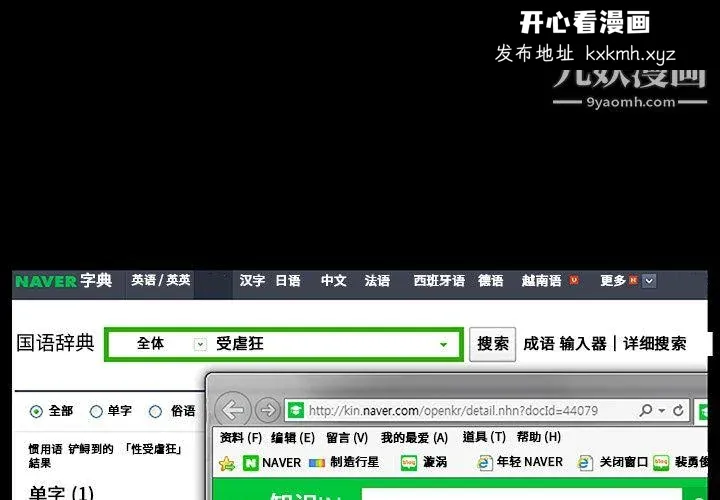Viewport: 720px width, 500px height.
Task: Click the 单字 (1) results heading
Action: point(61,493)
